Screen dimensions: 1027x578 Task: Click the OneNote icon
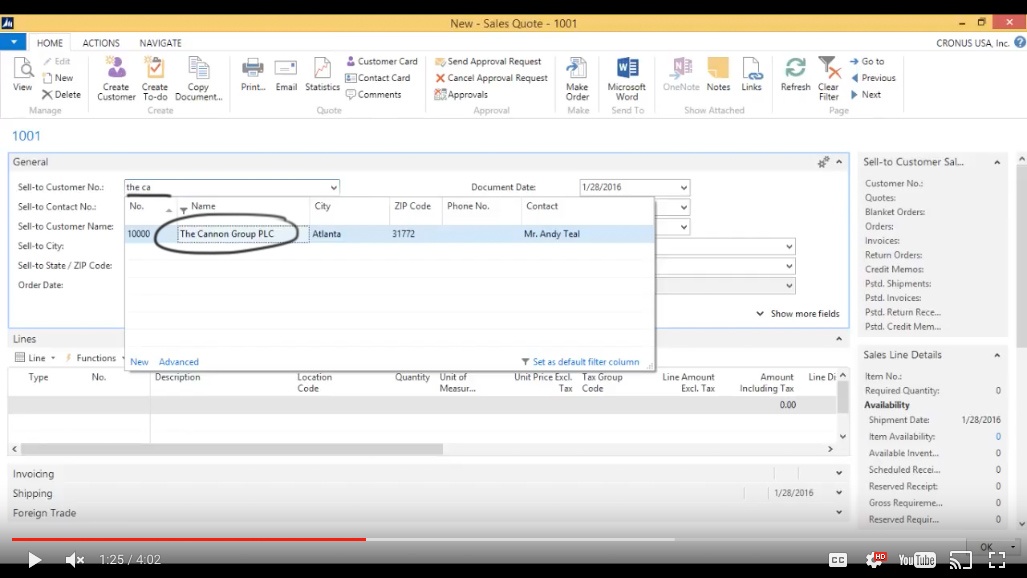pos(681,75)
